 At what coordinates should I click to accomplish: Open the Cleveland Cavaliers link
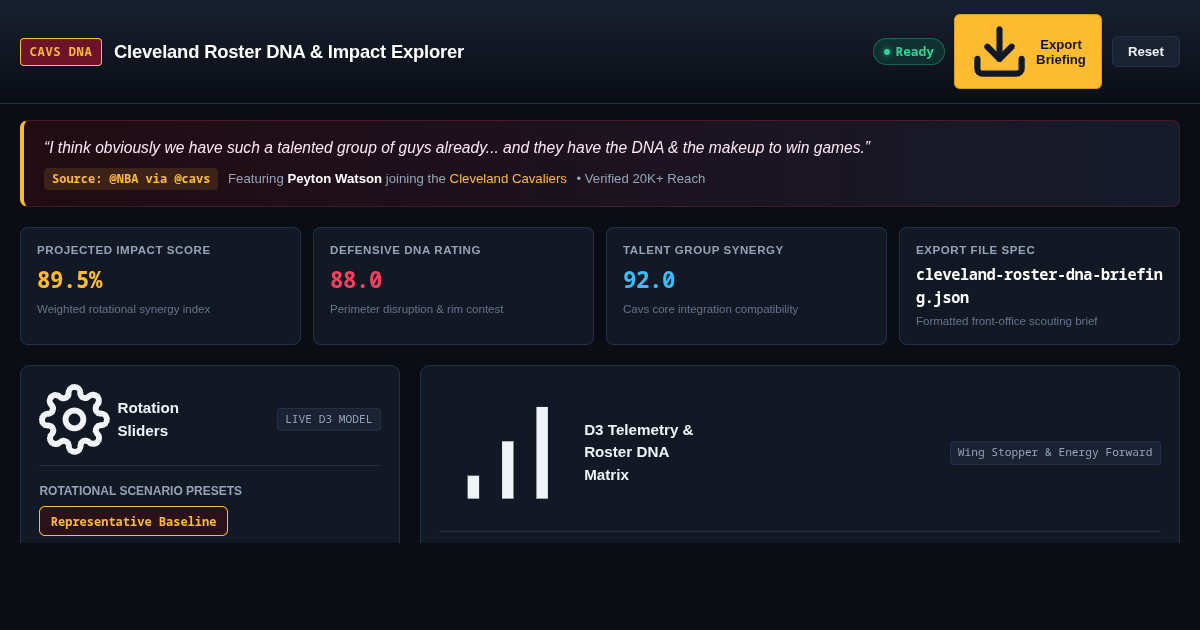[508, 179]
